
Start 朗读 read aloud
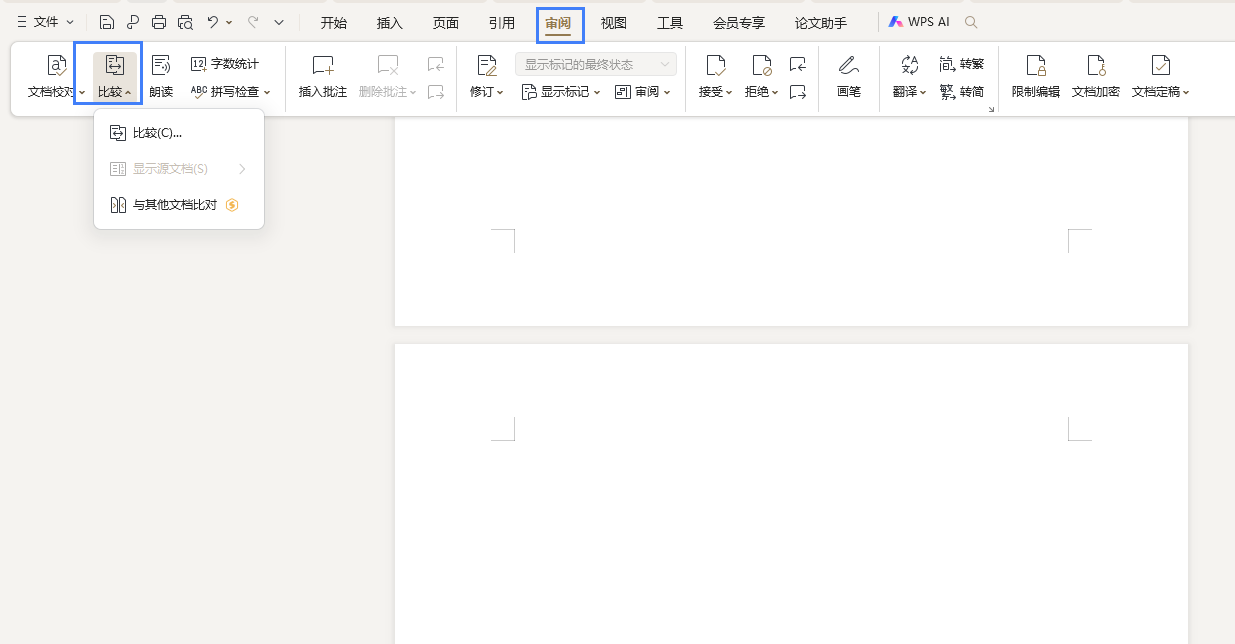point(161,77)
